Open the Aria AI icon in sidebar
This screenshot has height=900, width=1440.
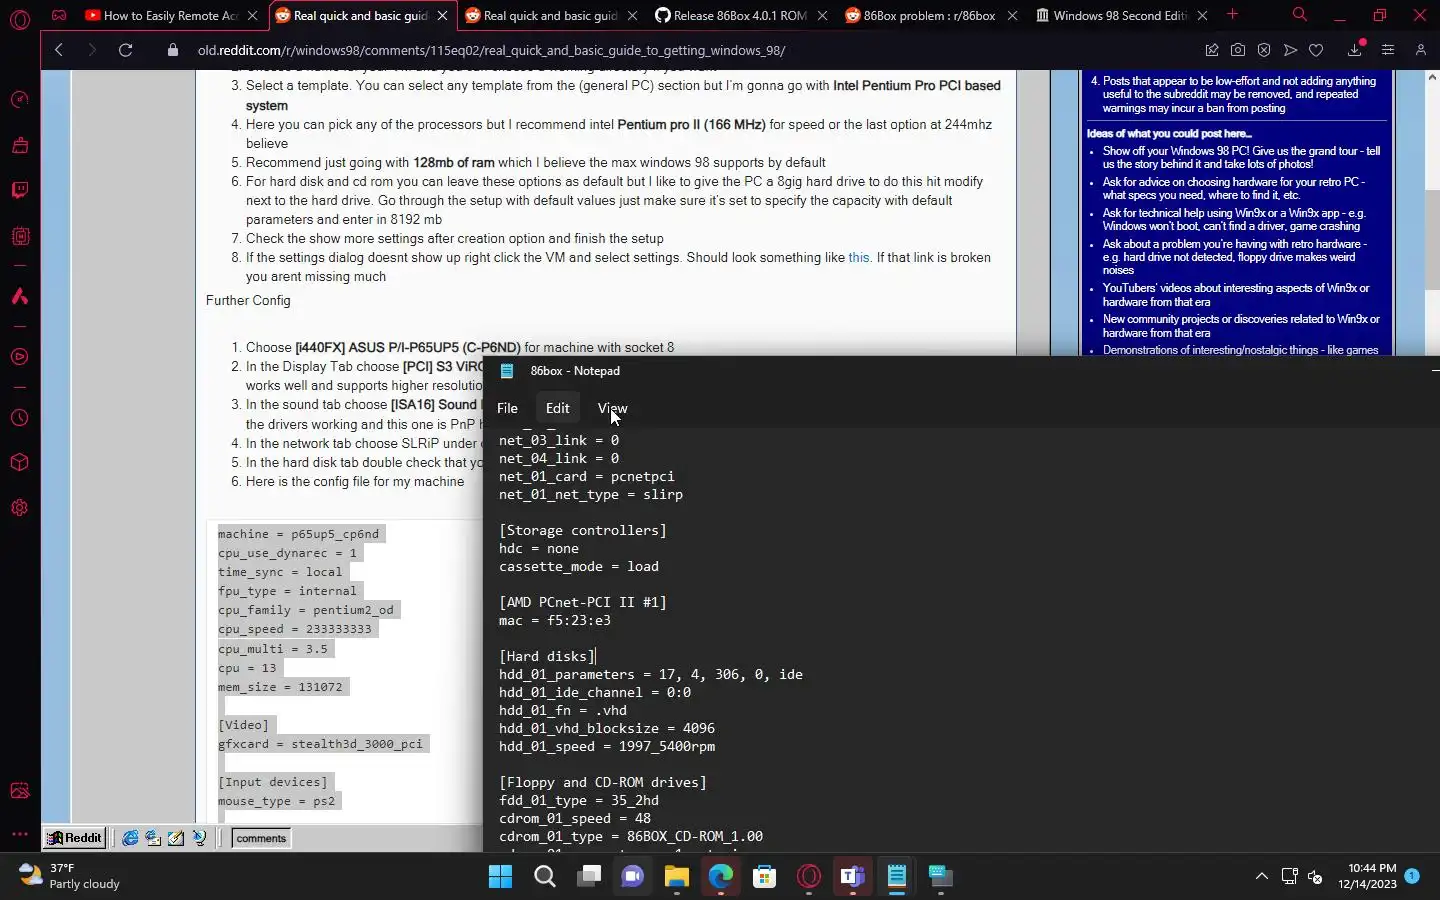(x=19, y=297)
